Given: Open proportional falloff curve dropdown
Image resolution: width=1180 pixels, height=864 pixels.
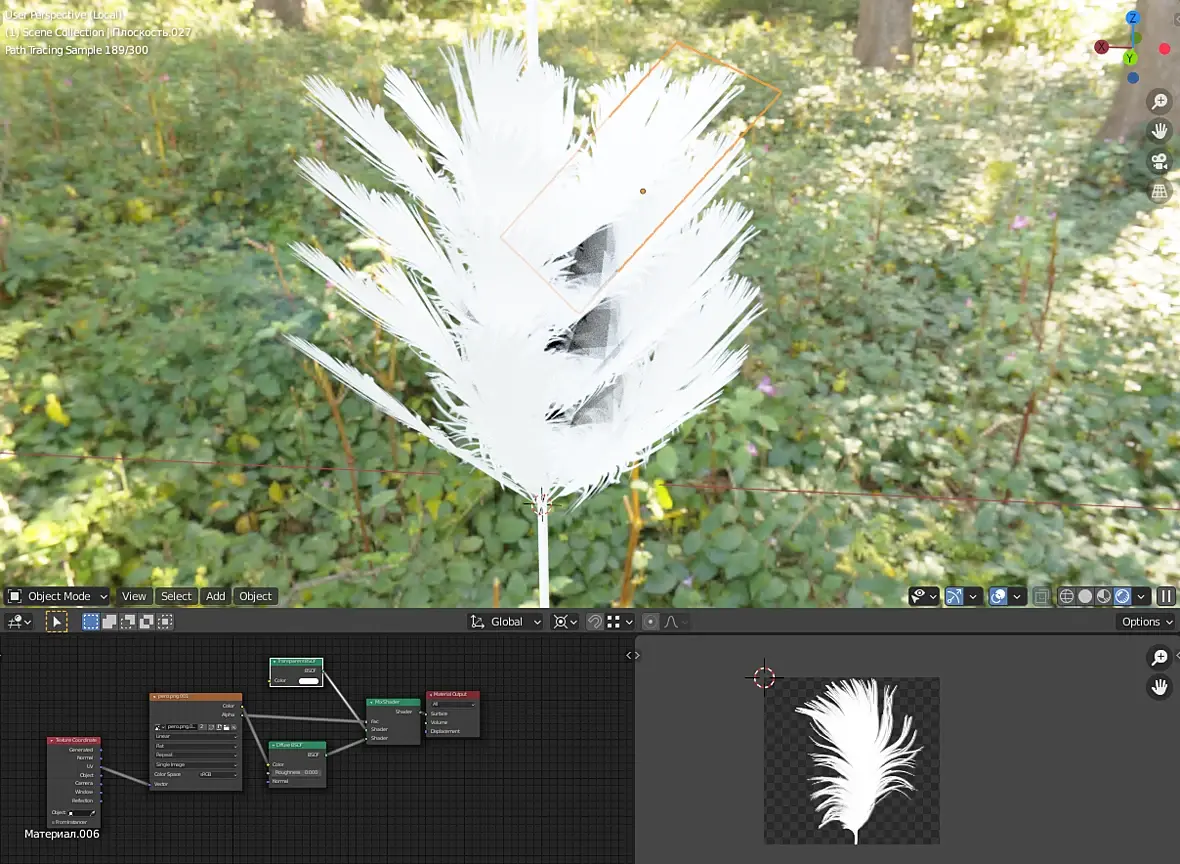Looking at the screenshot, I should [x=675, y=622].
